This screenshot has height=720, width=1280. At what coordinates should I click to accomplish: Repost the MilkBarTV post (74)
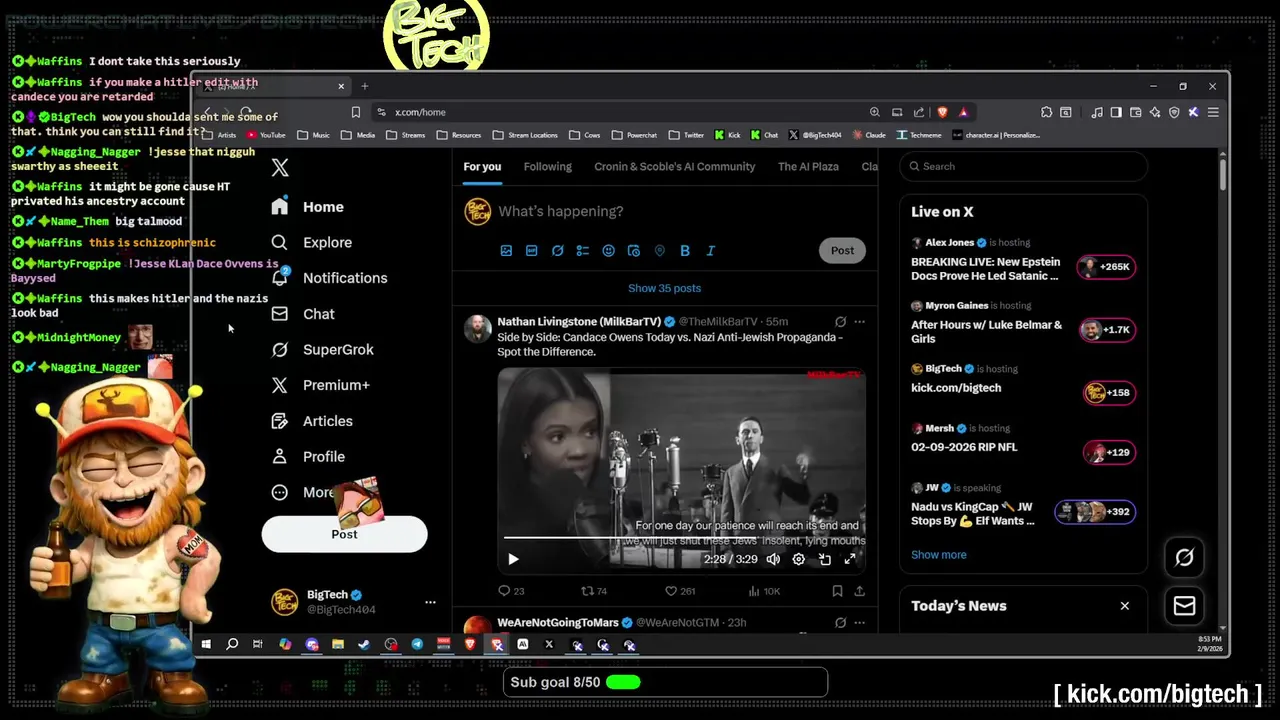[x=594, y=591]
